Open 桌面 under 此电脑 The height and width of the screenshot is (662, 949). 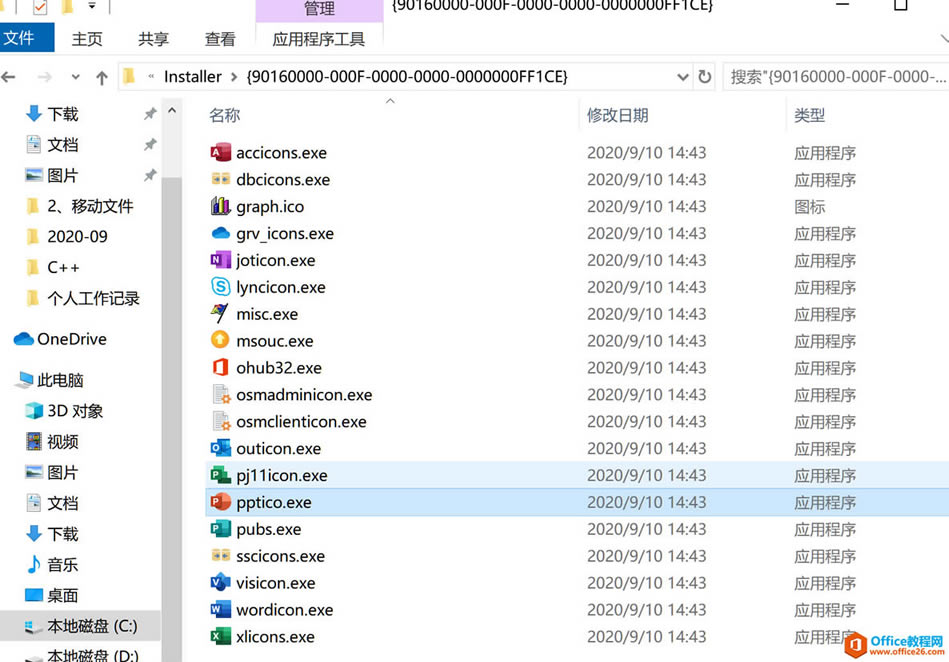coord(63,595)
